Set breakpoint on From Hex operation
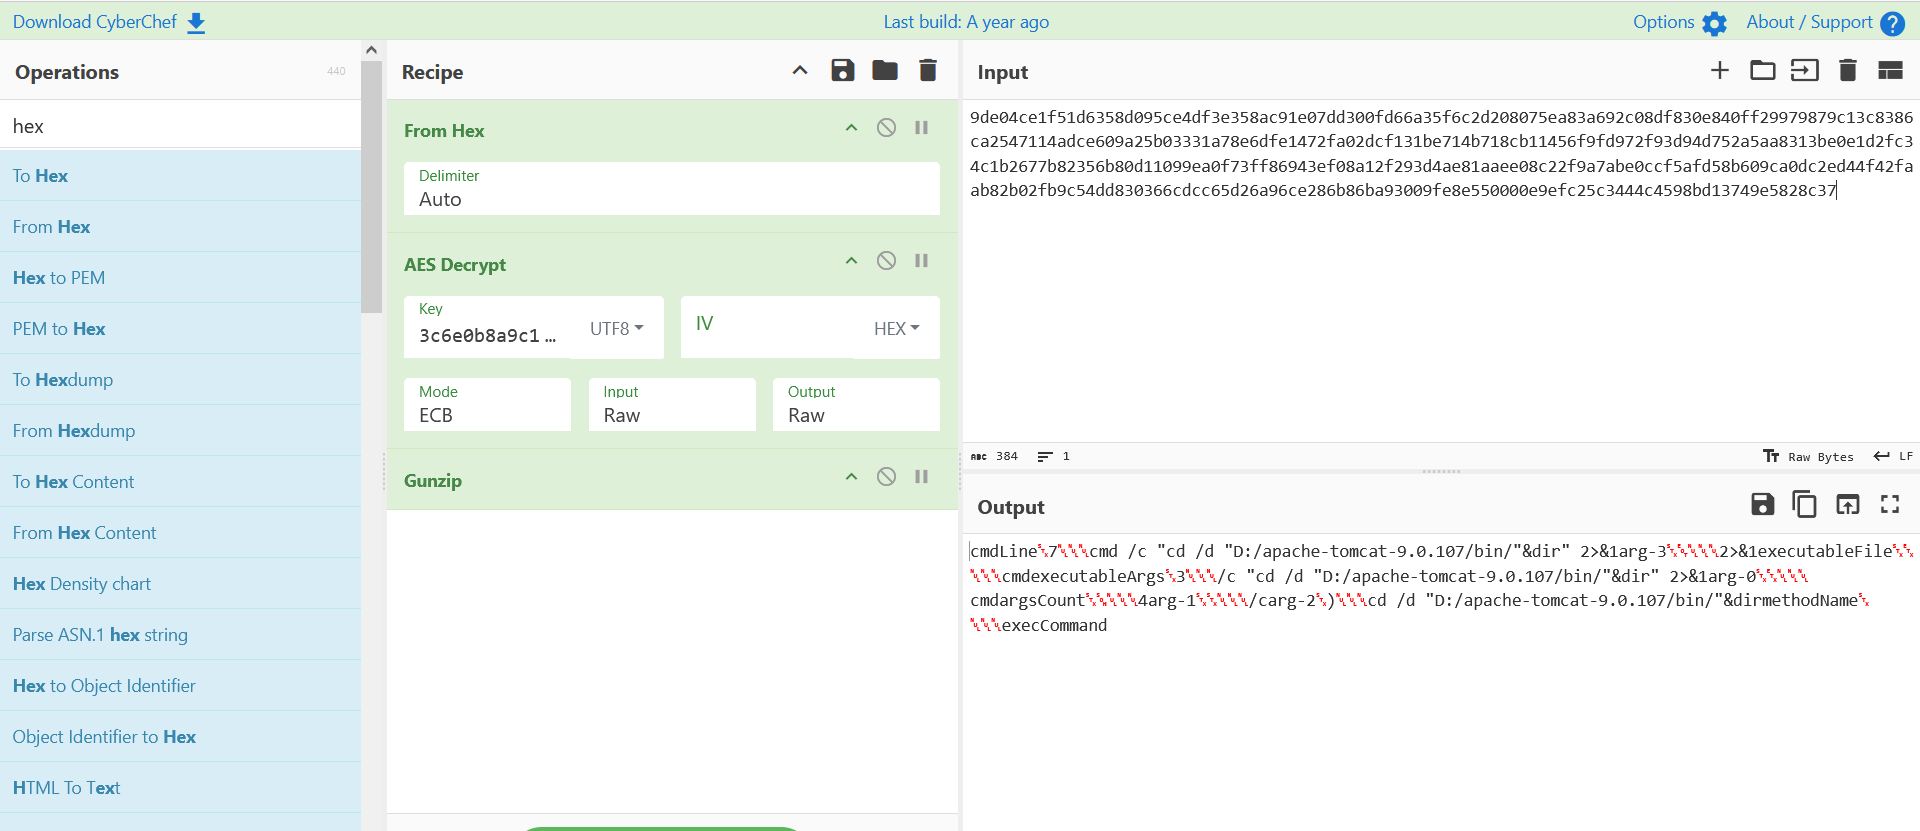 point(922,127)
